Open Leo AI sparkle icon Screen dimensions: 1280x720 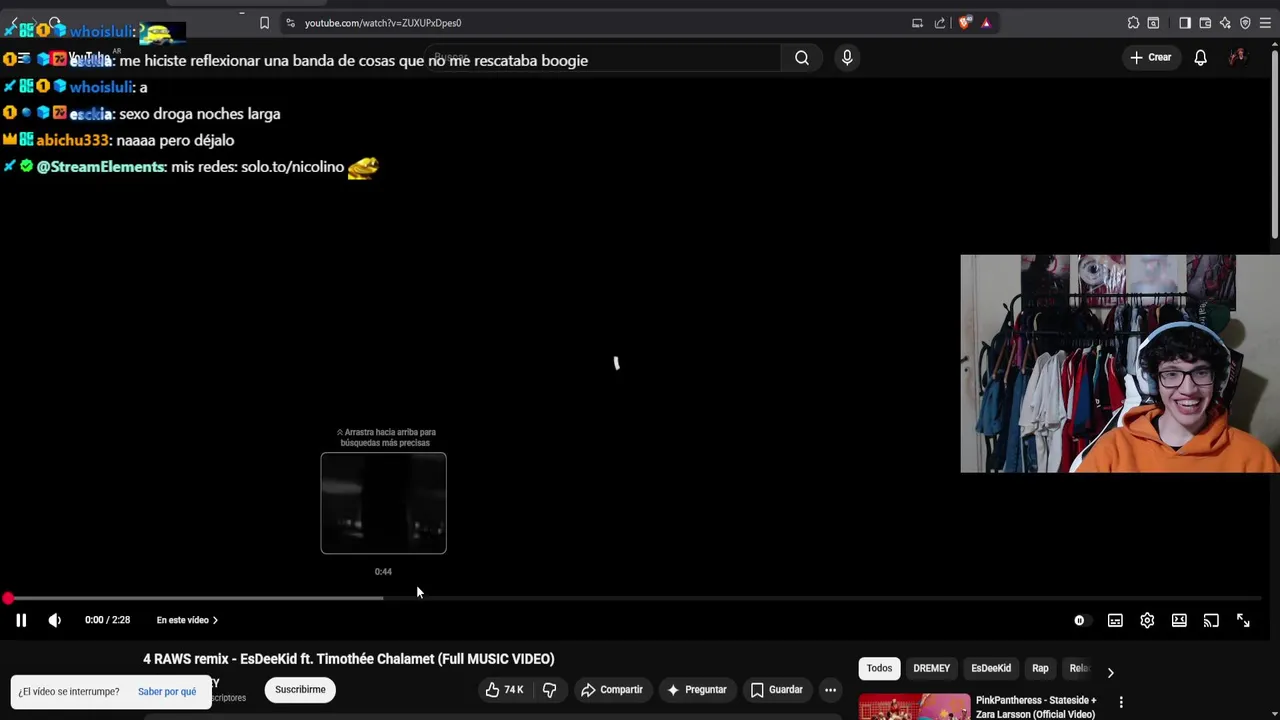pos(1225,23)
